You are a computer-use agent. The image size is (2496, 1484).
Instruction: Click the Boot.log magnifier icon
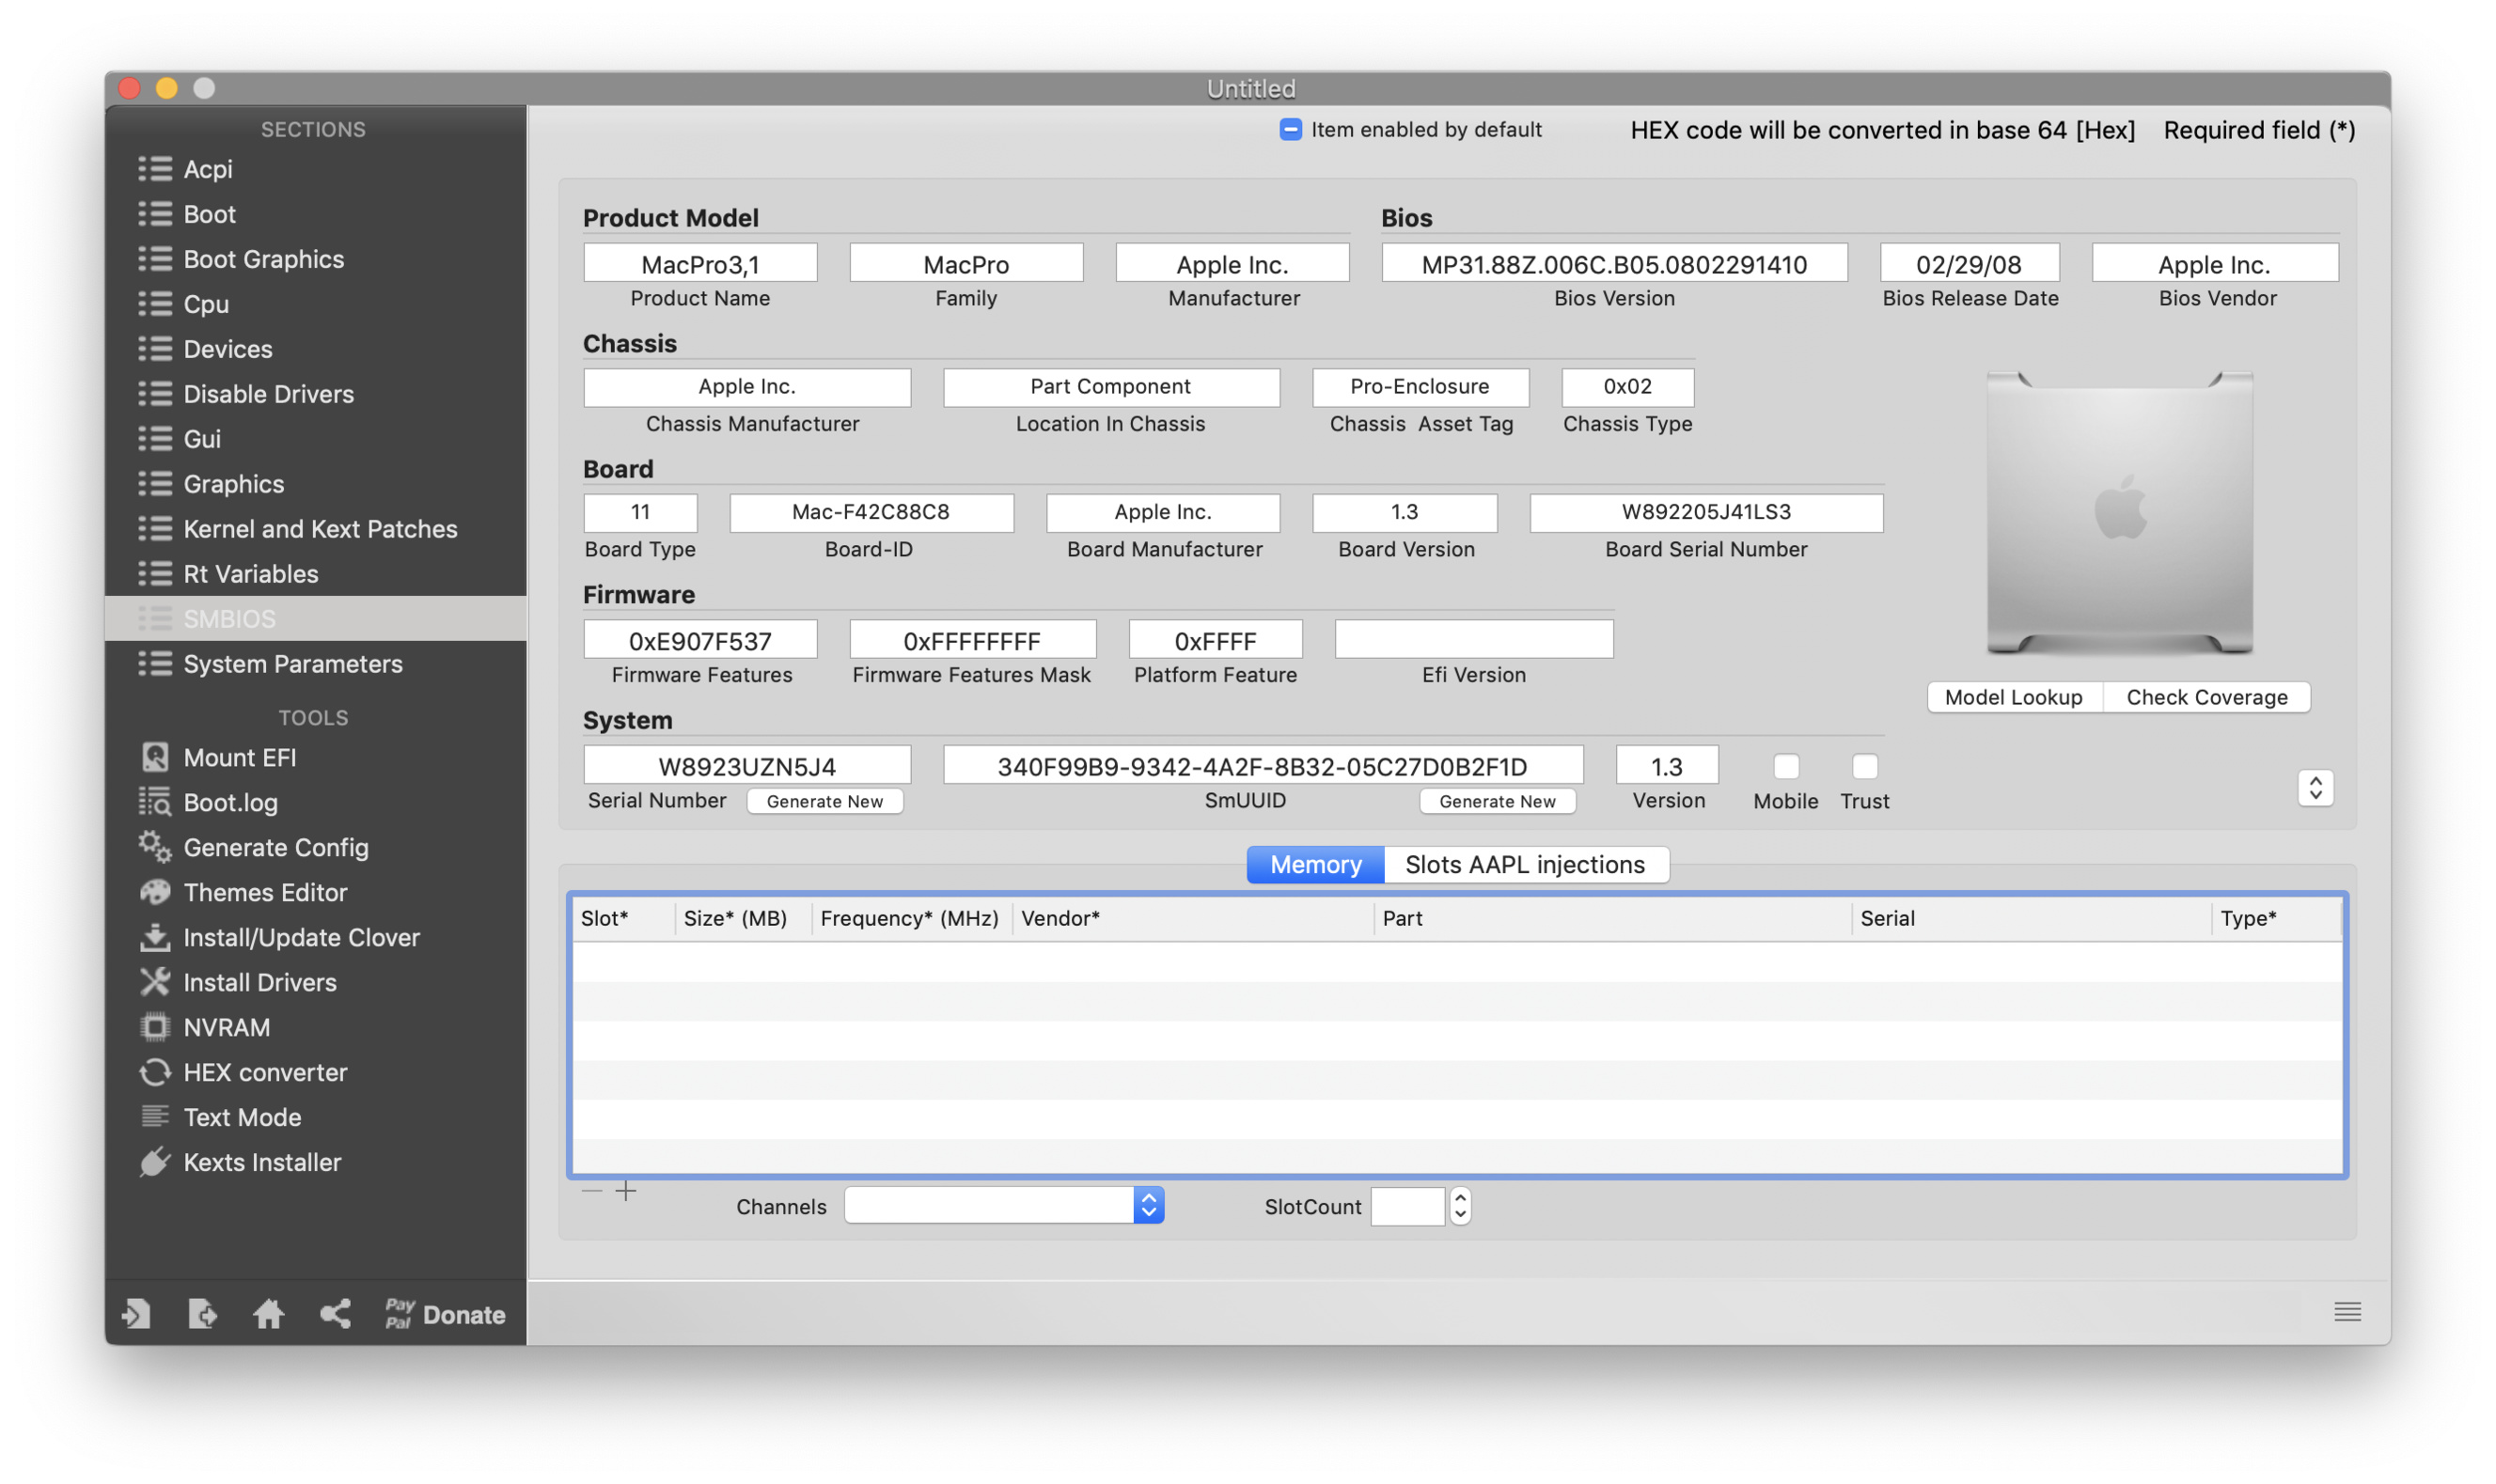coord(154,802)
